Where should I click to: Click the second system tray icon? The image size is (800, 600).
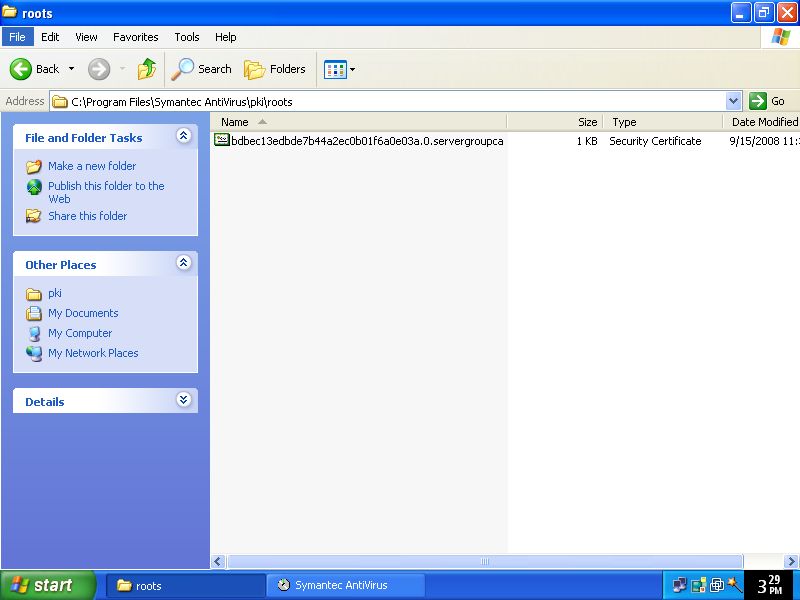click(x=698, y=585)
